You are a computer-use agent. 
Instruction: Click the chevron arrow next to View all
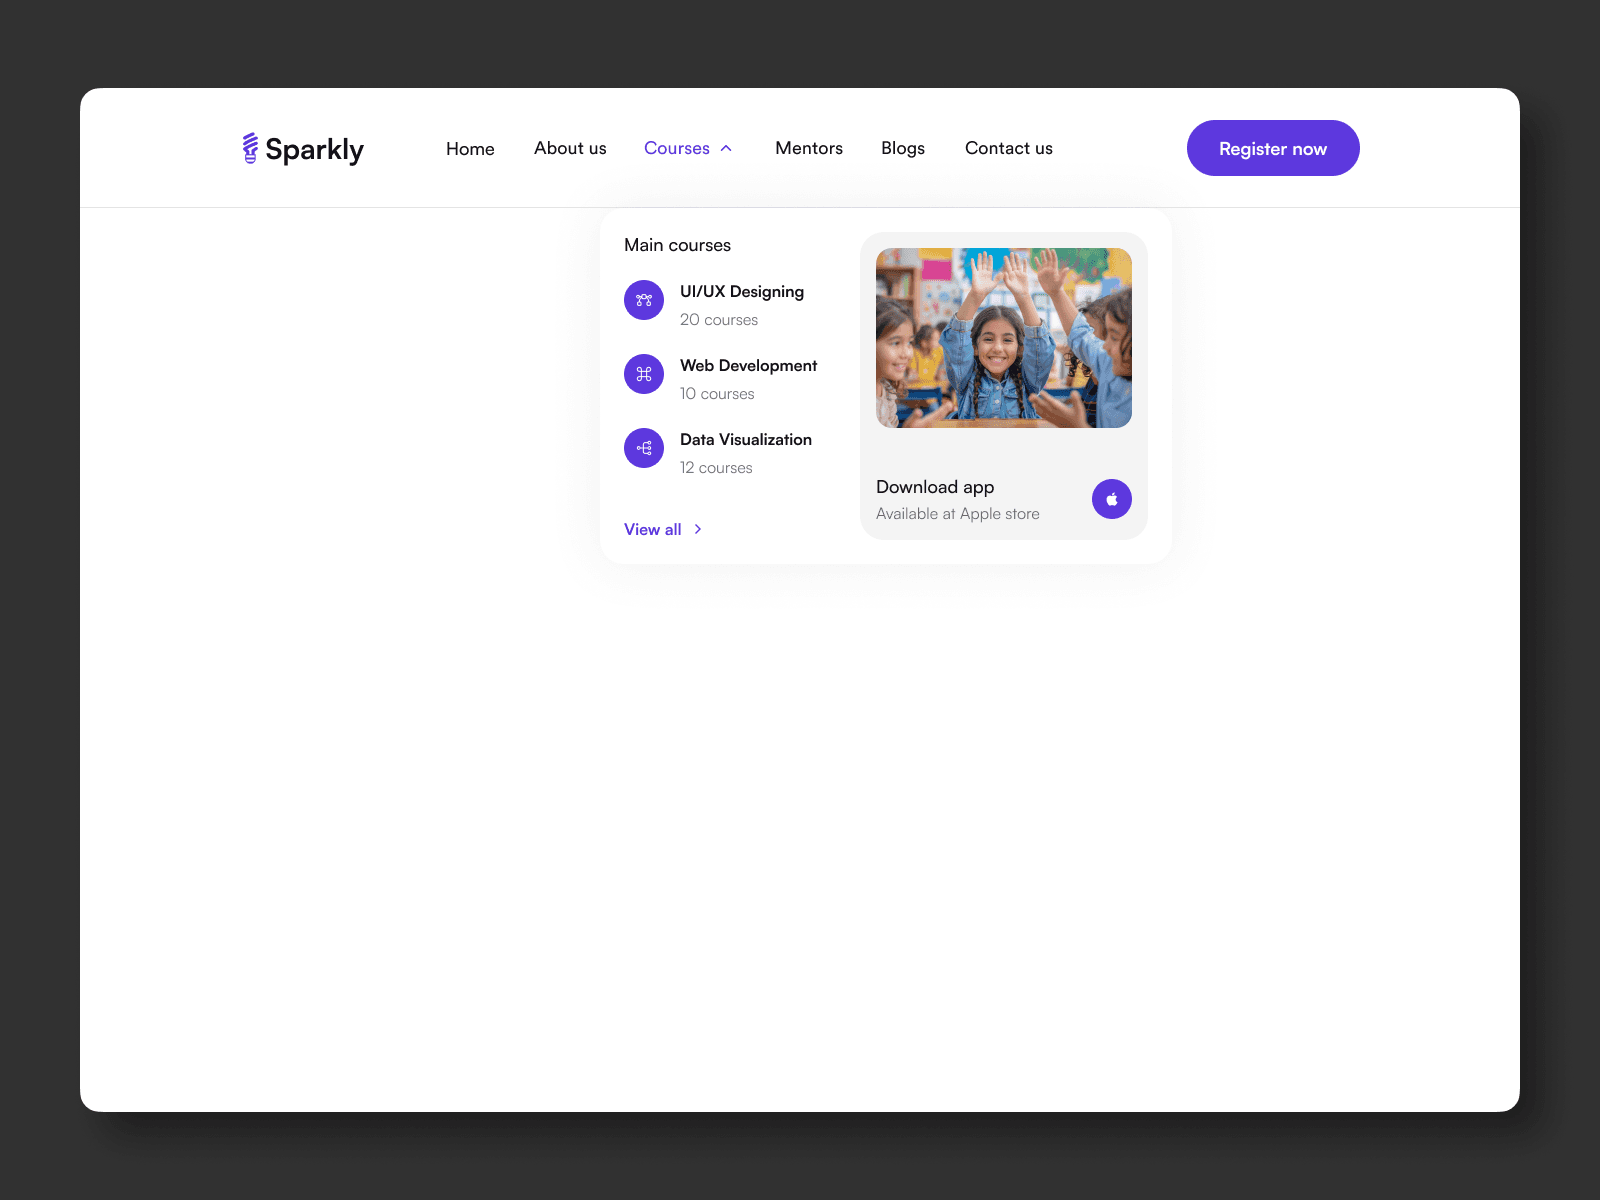[x=698, y=529]
